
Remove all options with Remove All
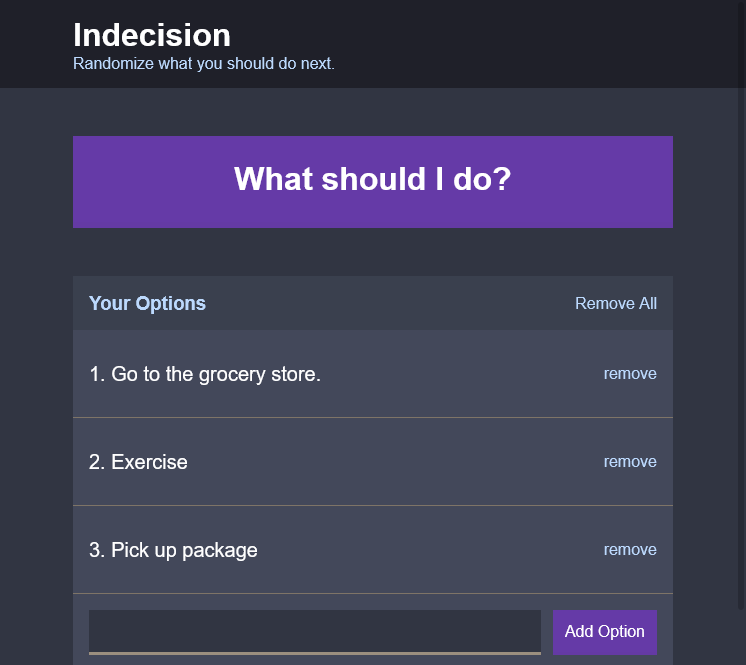click(x=616, y=303)
